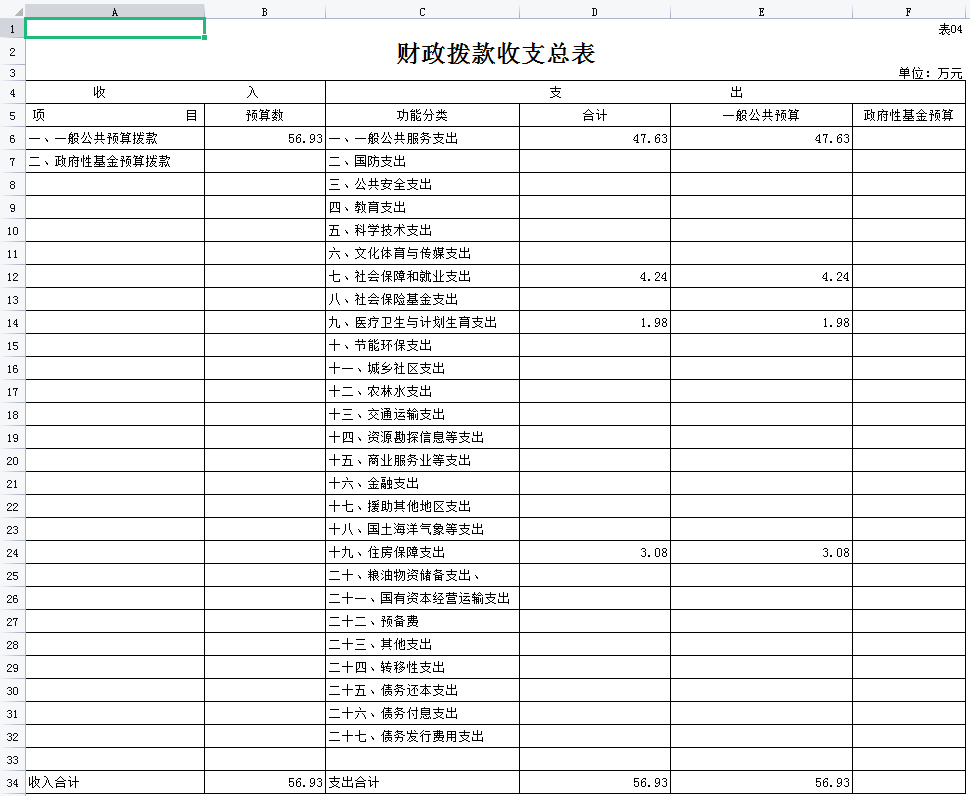Click 3.08 in the 合计 column
Image resolution: width=970 pixels, height=796 pixels.
pos(653,552)
